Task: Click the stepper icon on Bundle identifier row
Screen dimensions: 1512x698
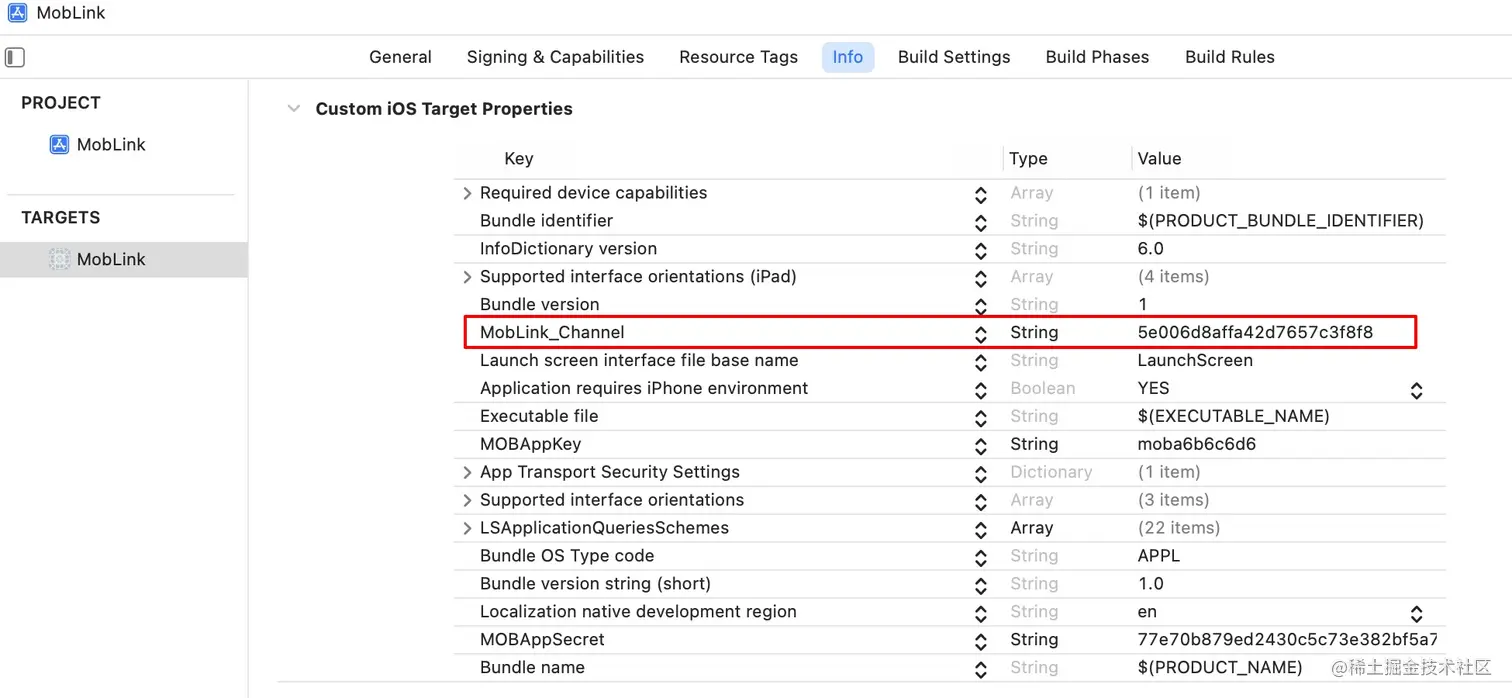Action: click(x=981, y=221)
